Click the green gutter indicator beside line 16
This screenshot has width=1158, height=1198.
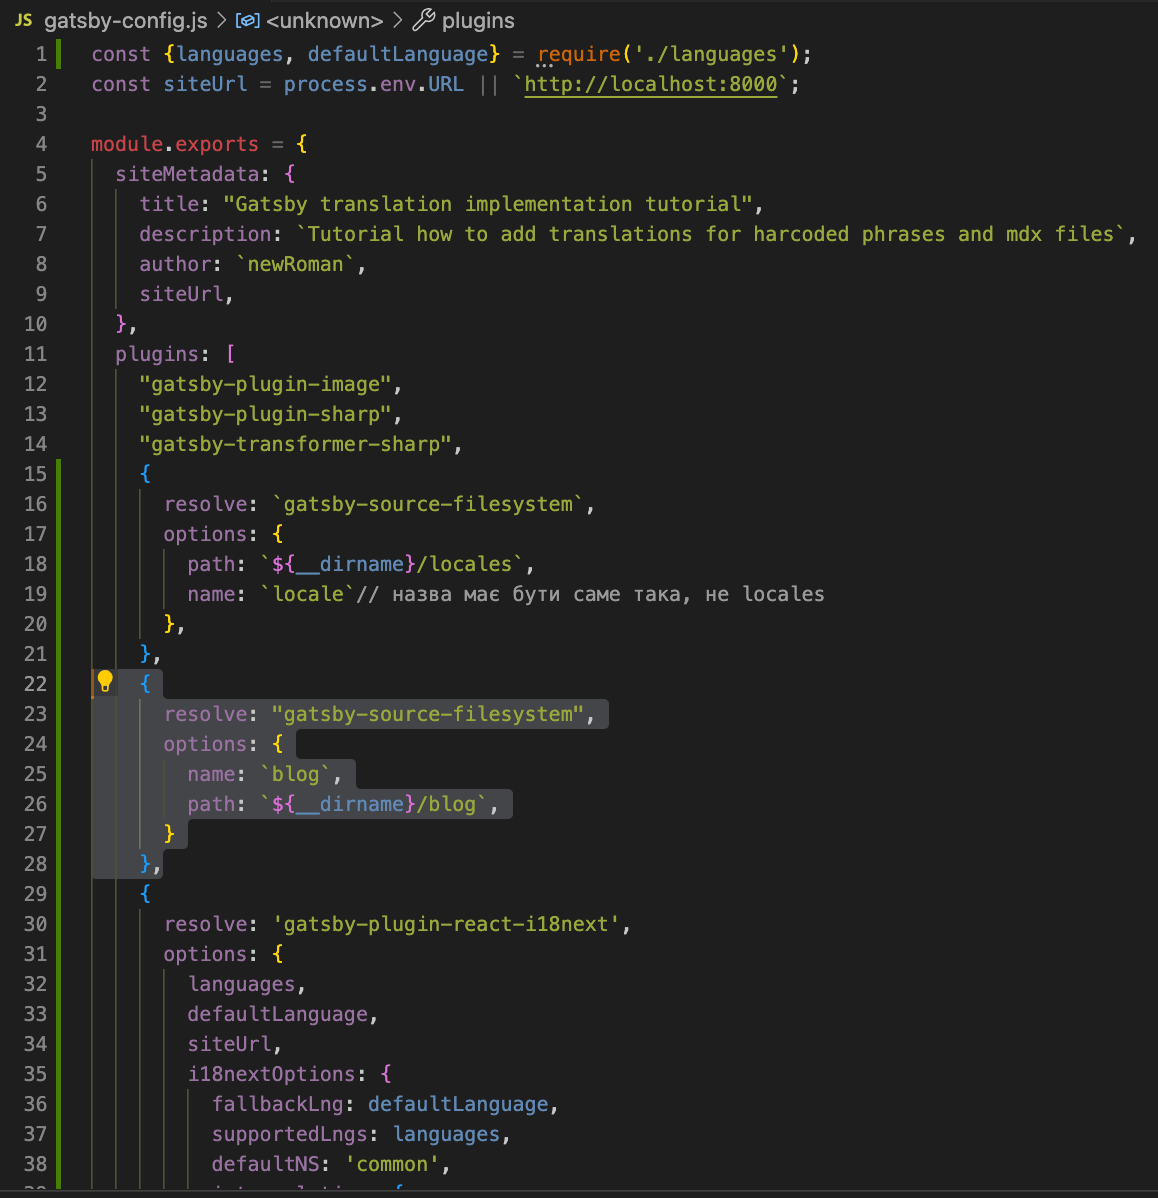click(x=60, y=503)
